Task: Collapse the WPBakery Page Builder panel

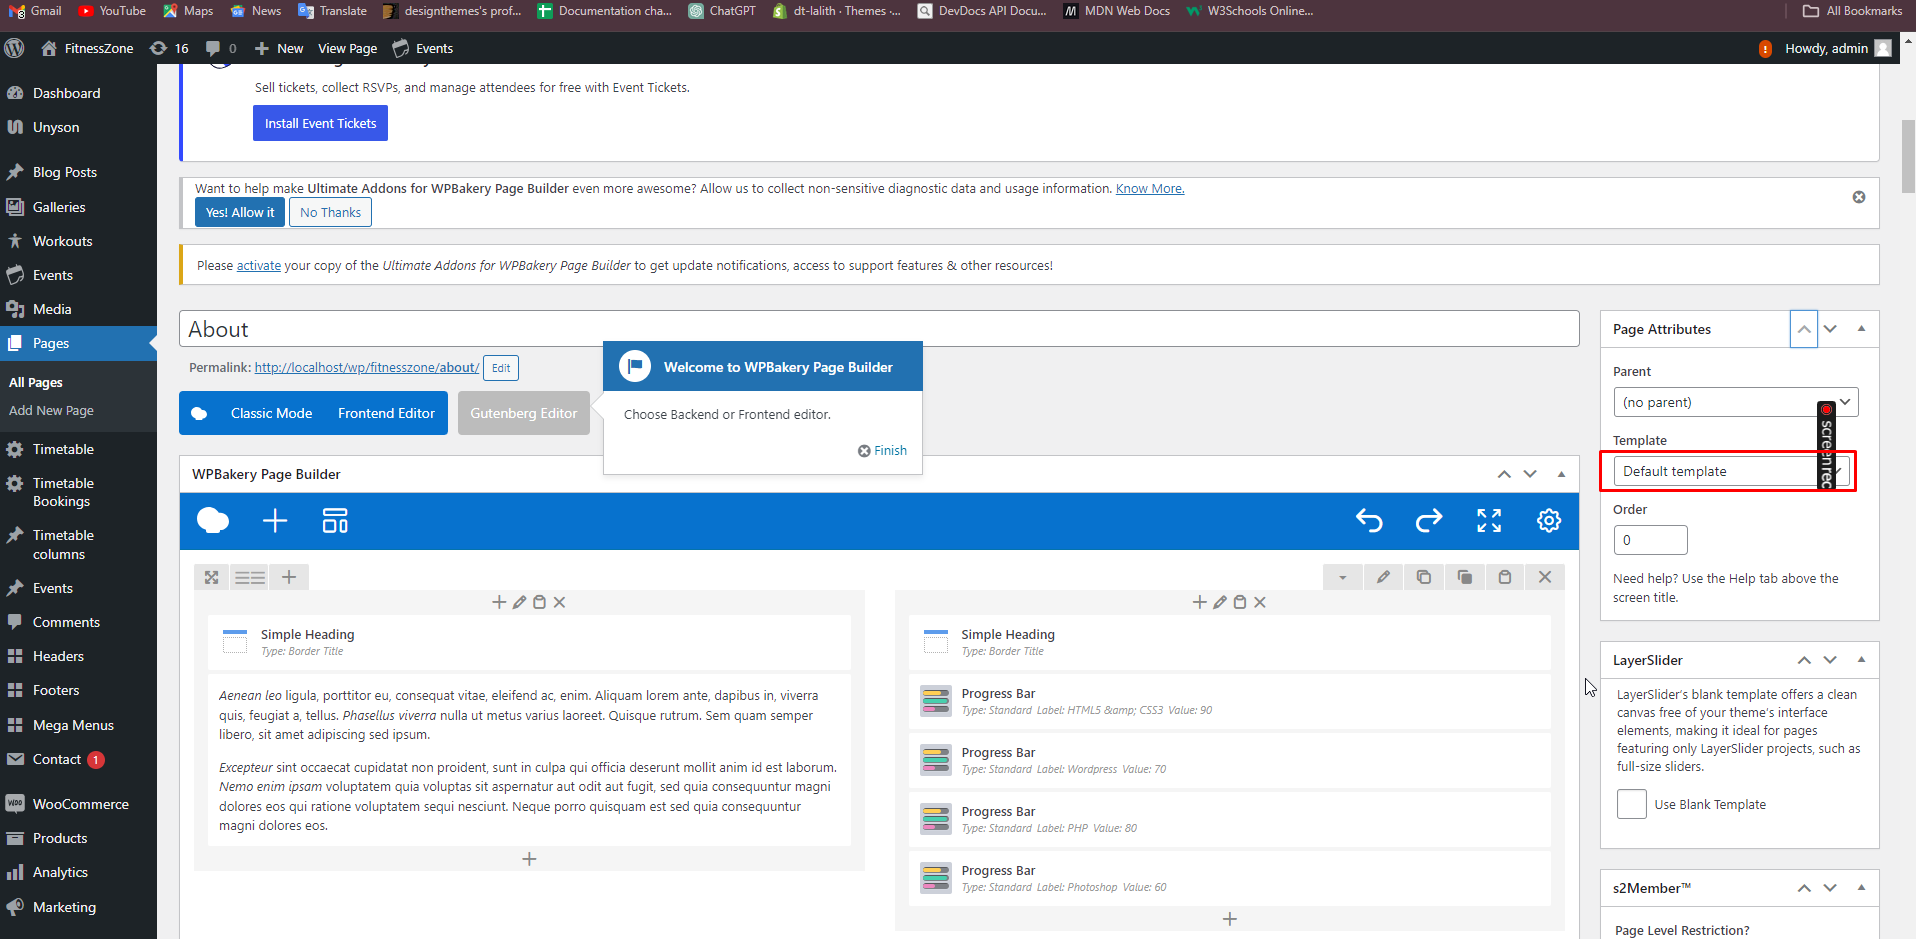Action: click(x=1561, y=474)
